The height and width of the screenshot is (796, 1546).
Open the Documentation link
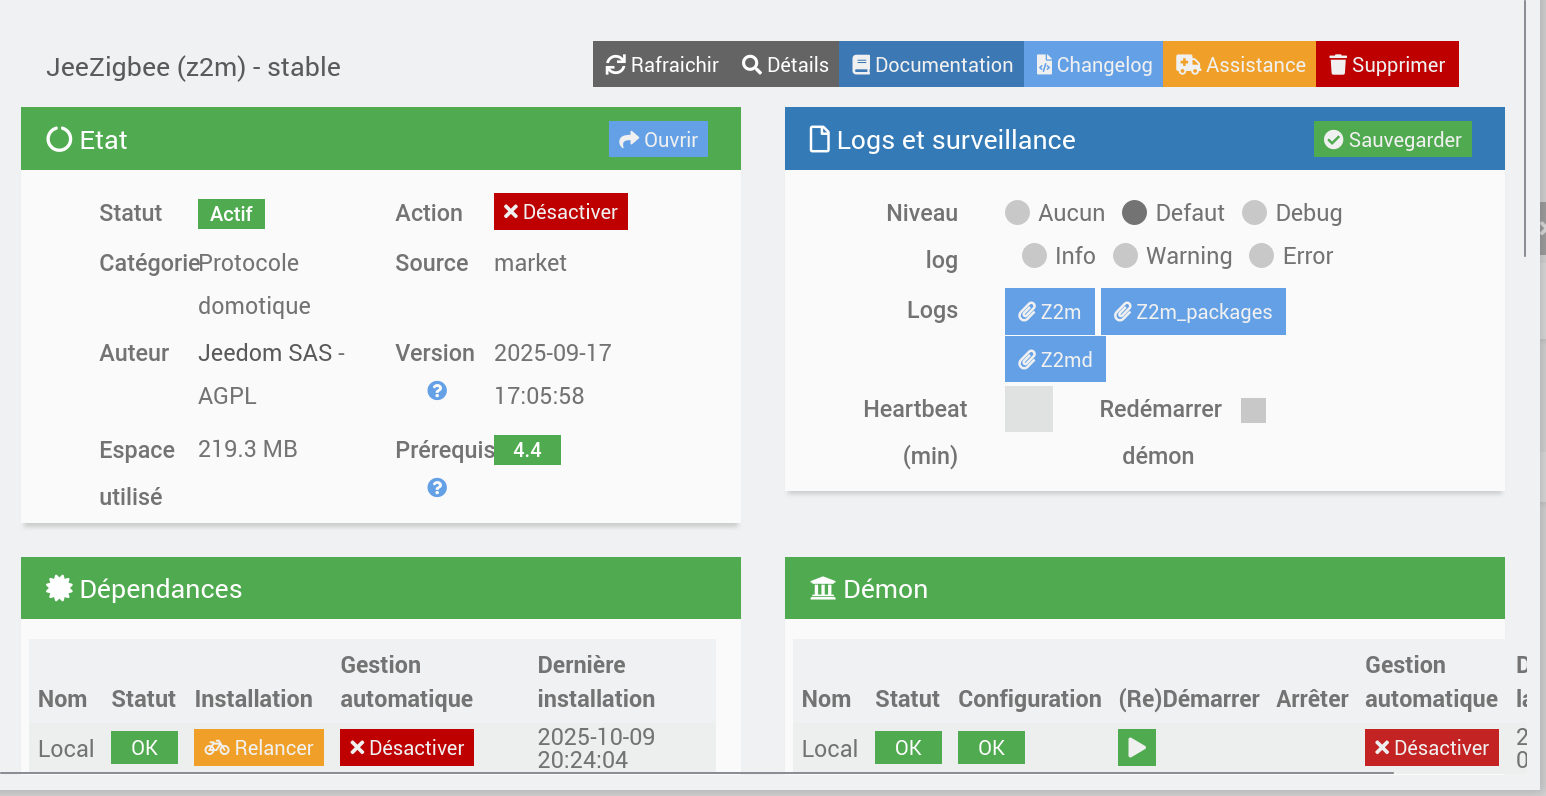[932, 64]
